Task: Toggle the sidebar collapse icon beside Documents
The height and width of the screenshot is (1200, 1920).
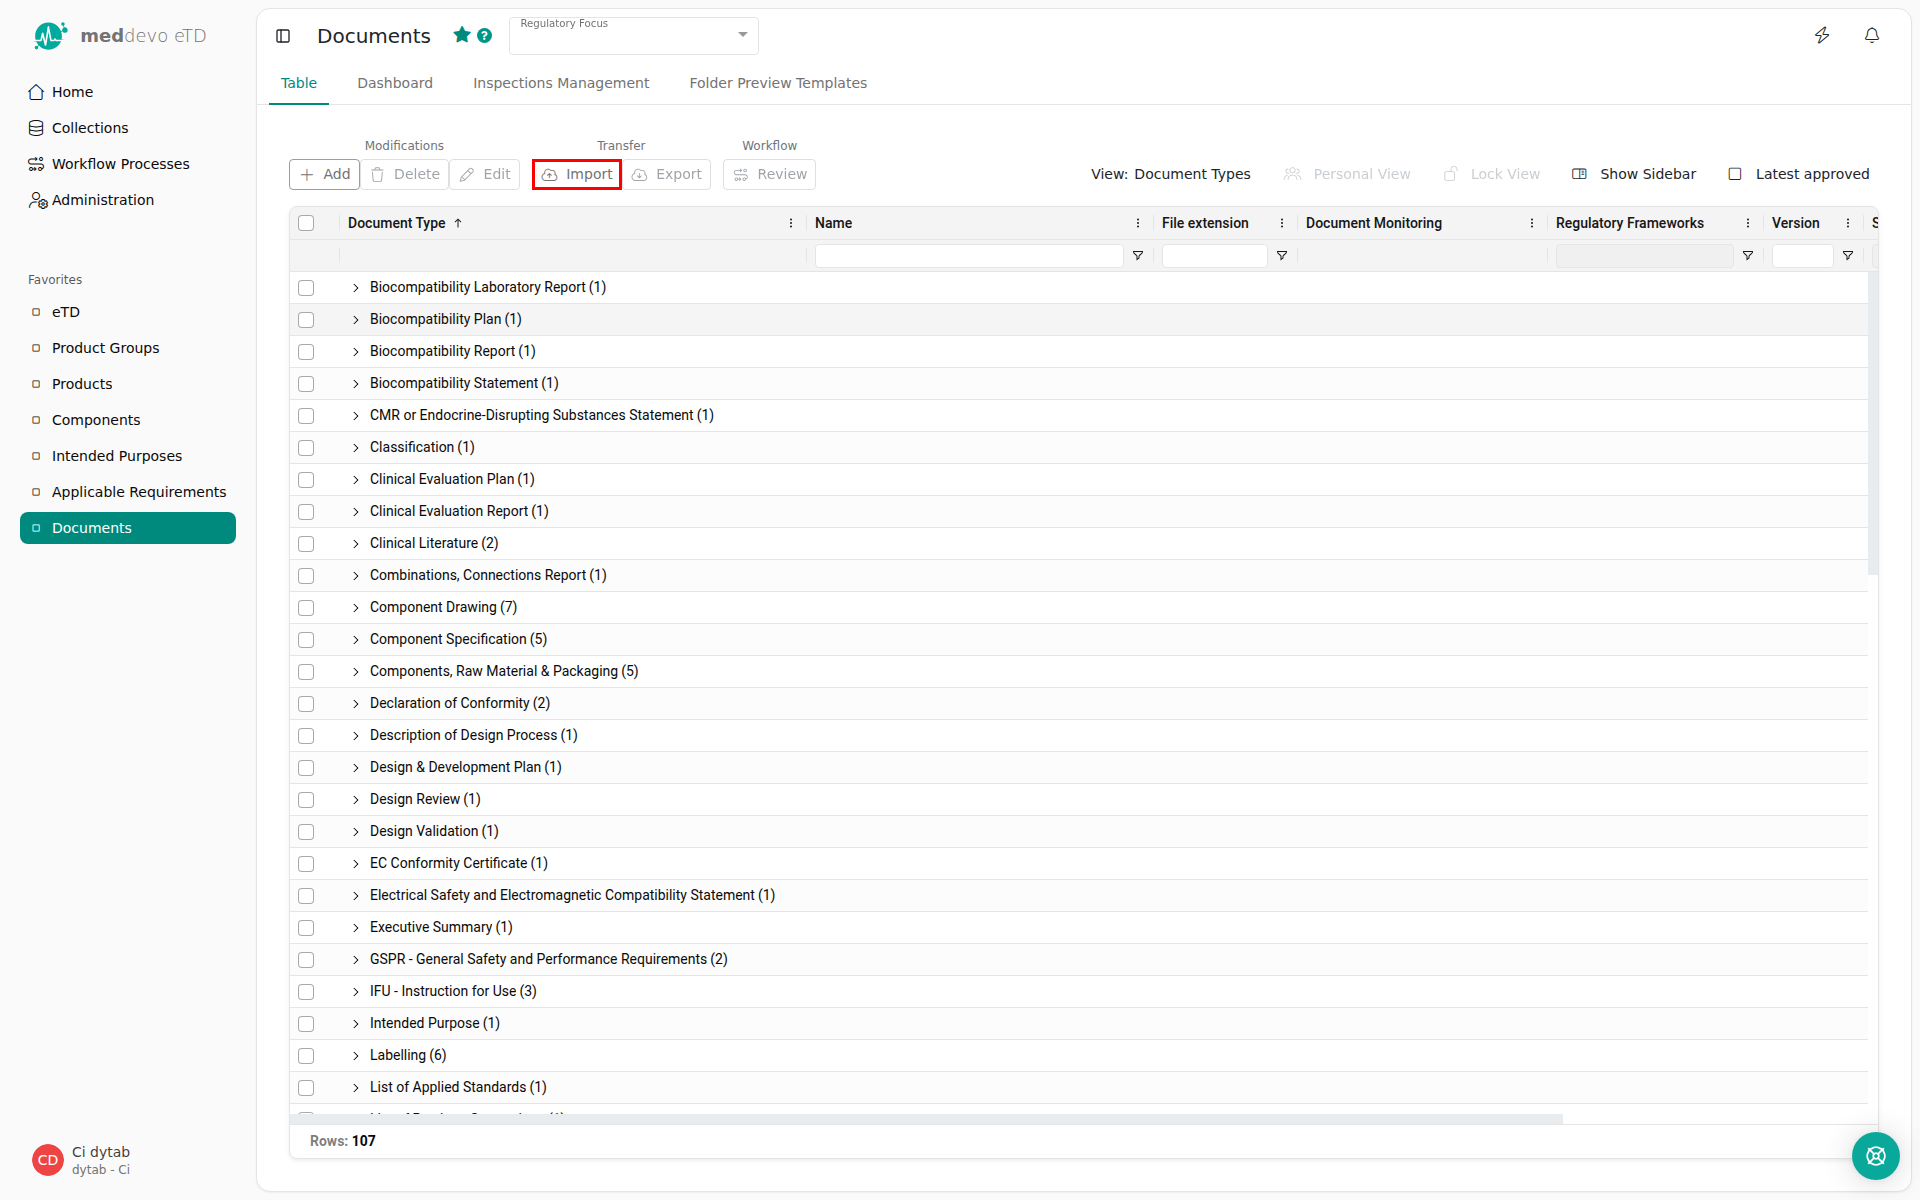Action: click(x=283, y=36)
